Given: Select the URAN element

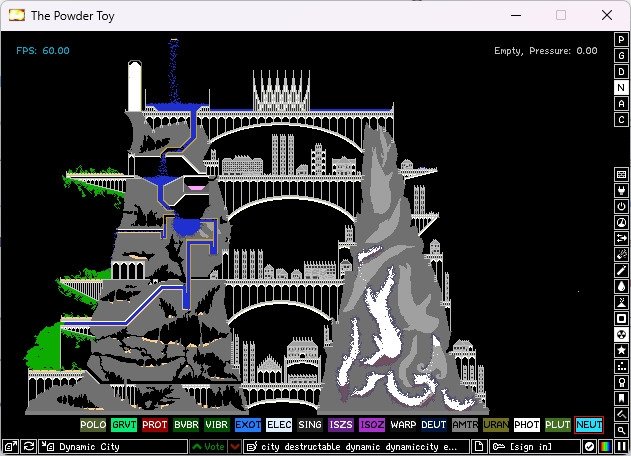Looking at the screenshot, I should 496,425.
